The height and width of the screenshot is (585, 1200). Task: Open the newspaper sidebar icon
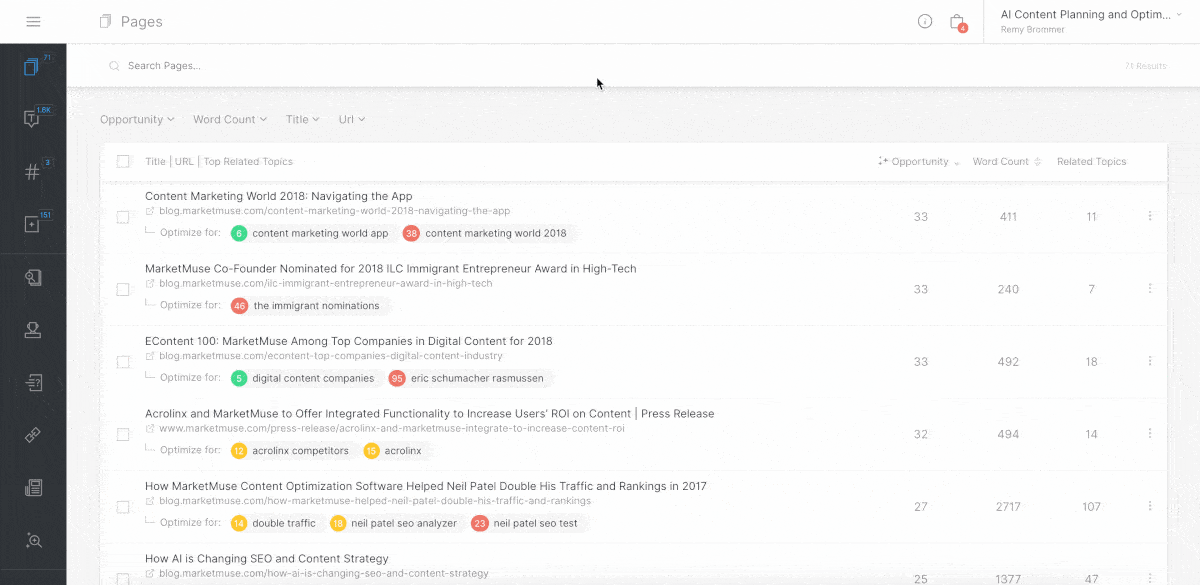pos(33,488)
